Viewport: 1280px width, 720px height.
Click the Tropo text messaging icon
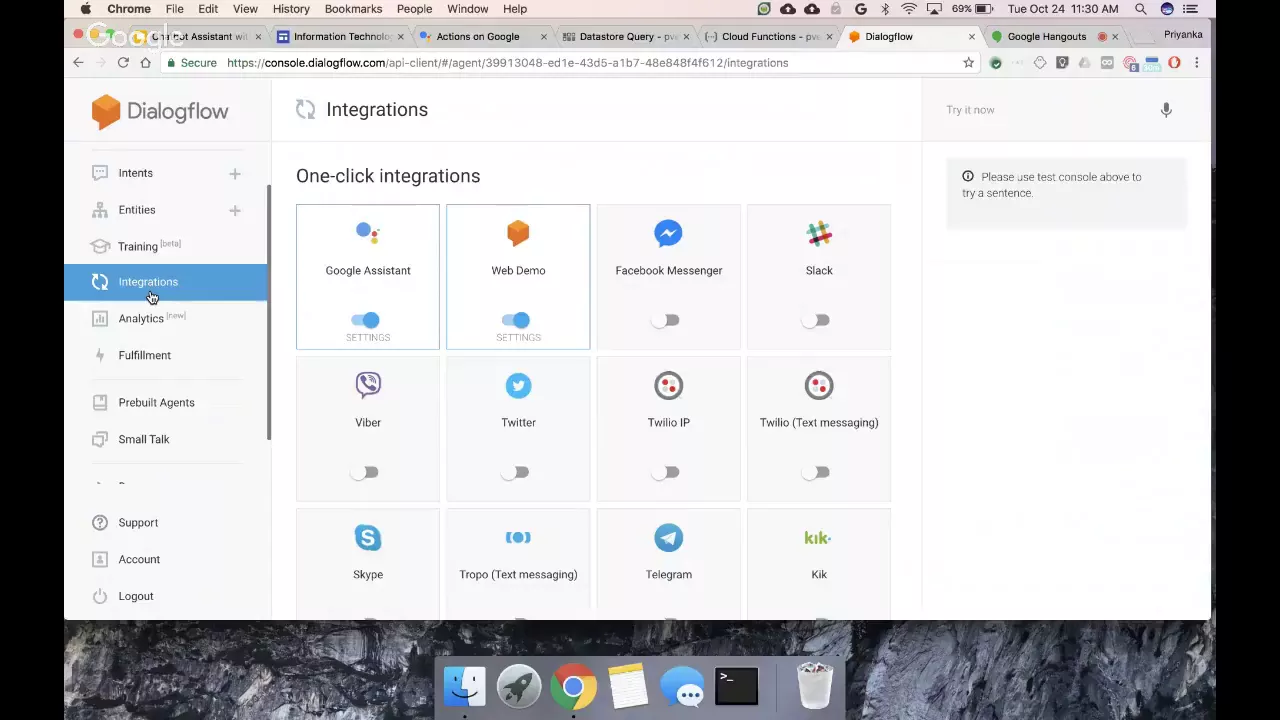518,537
